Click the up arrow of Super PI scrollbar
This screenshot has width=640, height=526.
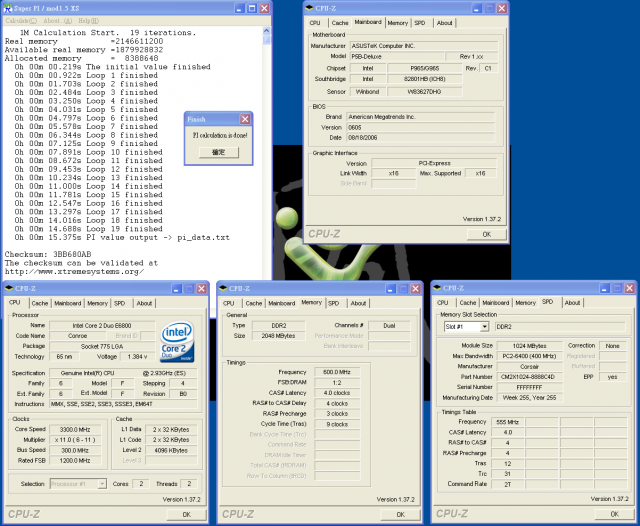(x=266, y=31)
